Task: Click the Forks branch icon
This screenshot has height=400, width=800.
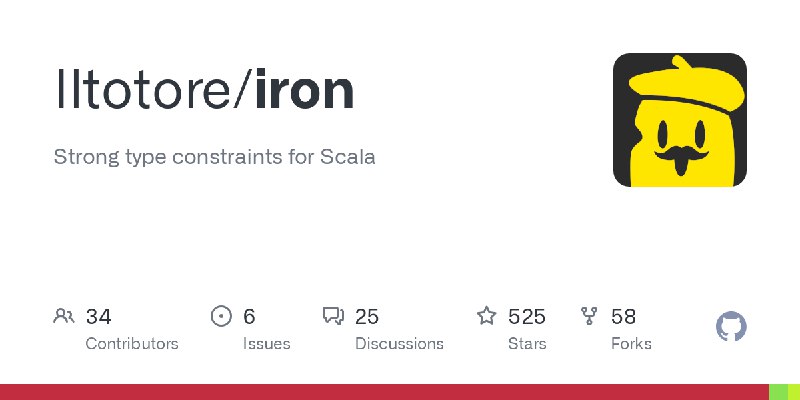Action: pyautogui.click(x=589, y=316)
